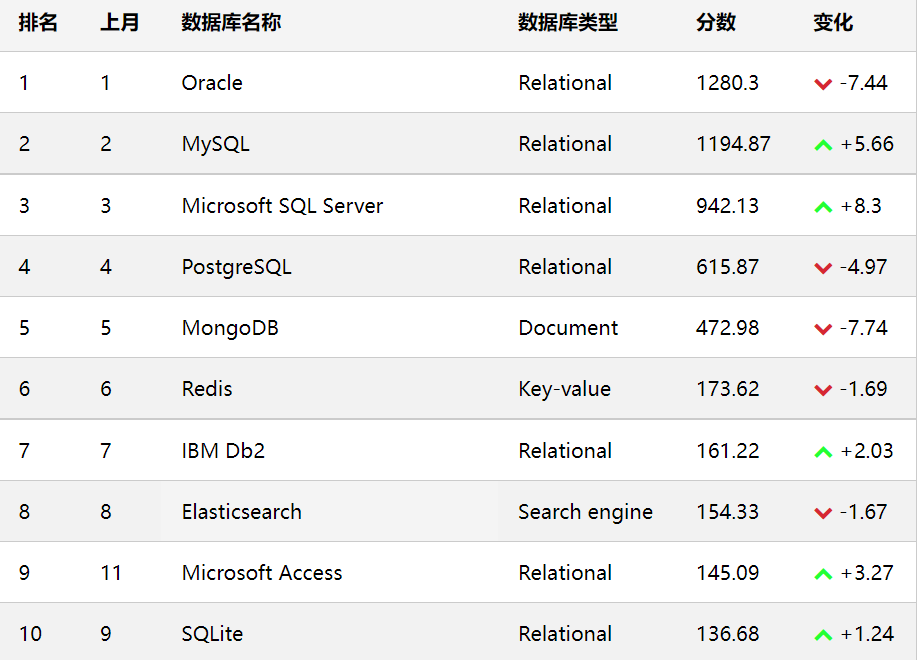Select the MySQL database name
This screenshot has width=917, height=660.
(216, 144)
